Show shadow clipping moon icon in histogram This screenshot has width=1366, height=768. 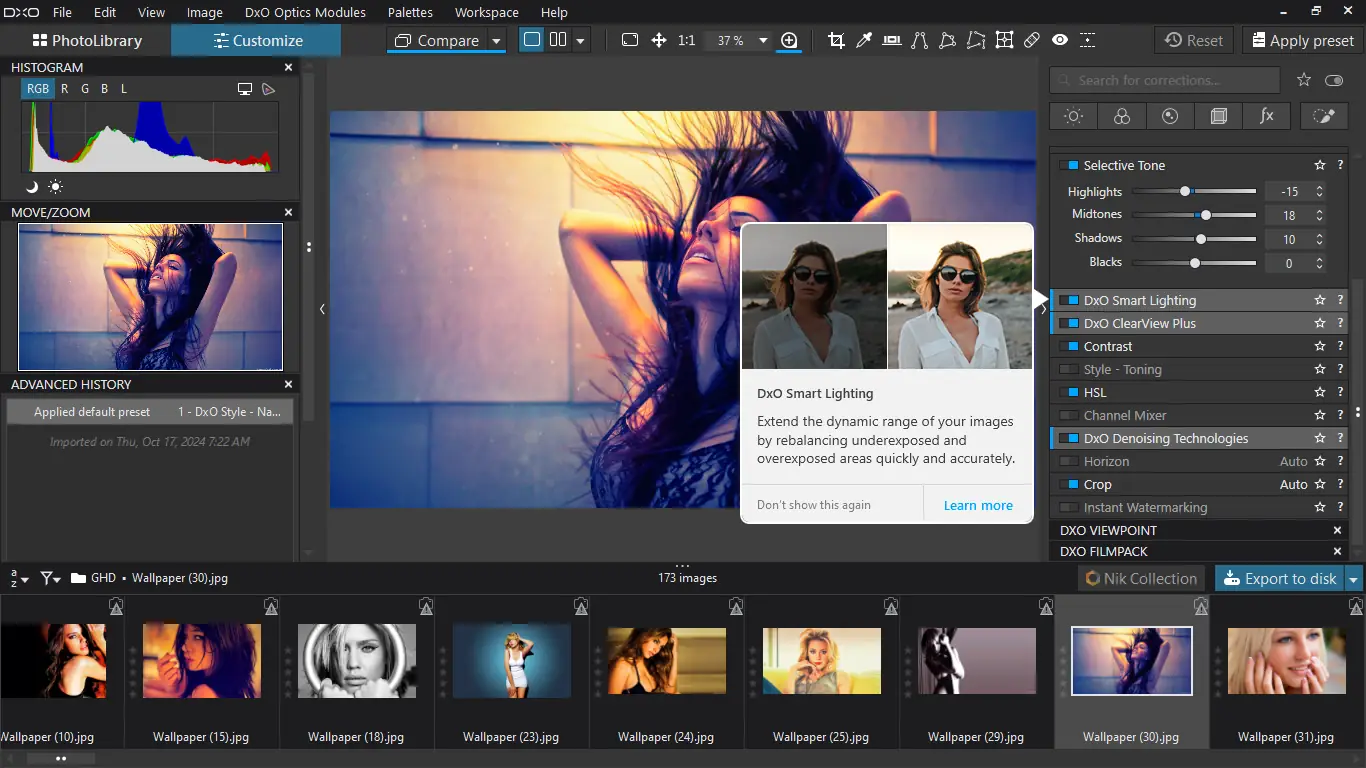pos(32,187)
